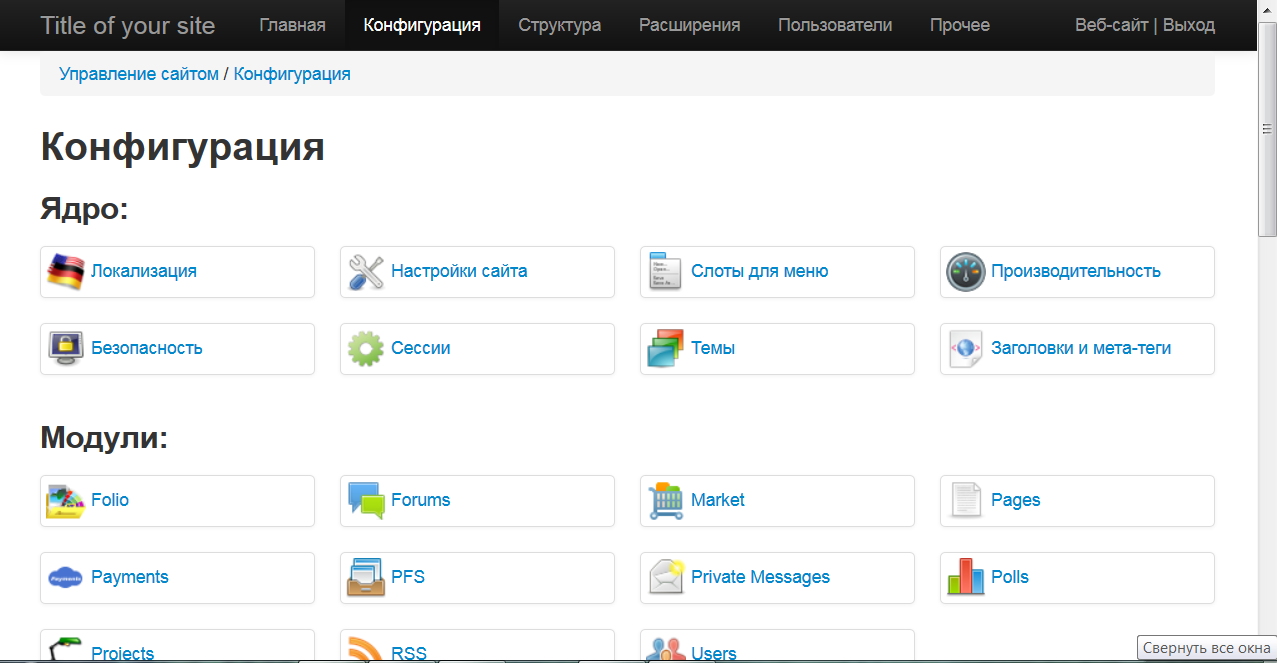Open the Расширения menu
The height and width of the screenshot is (663, 1277).
click(690, 25)
